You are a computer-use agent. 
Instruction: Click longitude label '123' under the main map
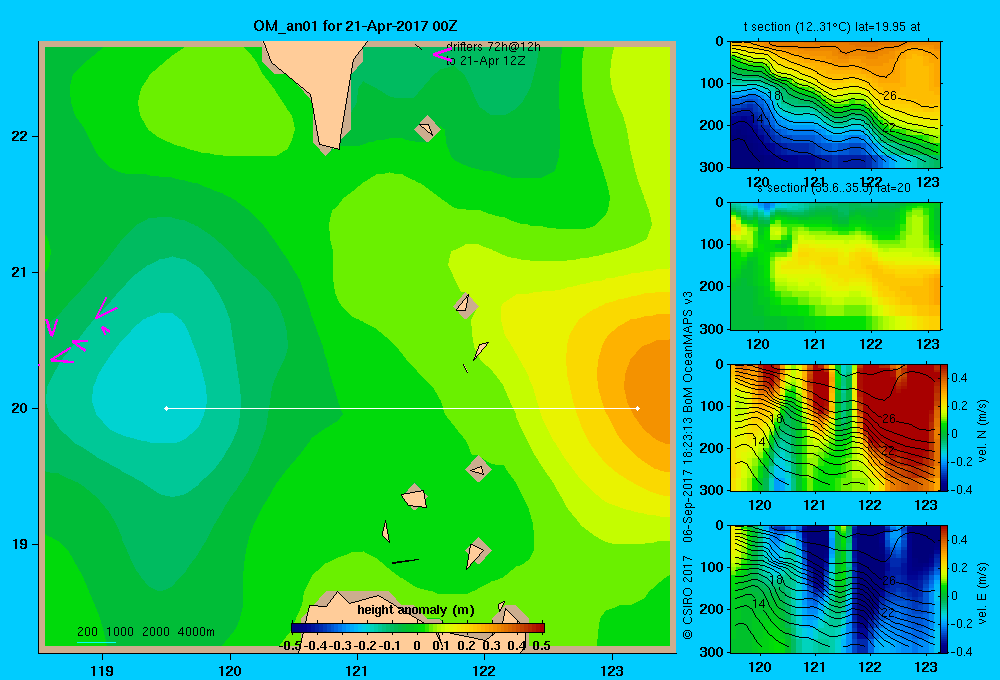coord(612,671)
